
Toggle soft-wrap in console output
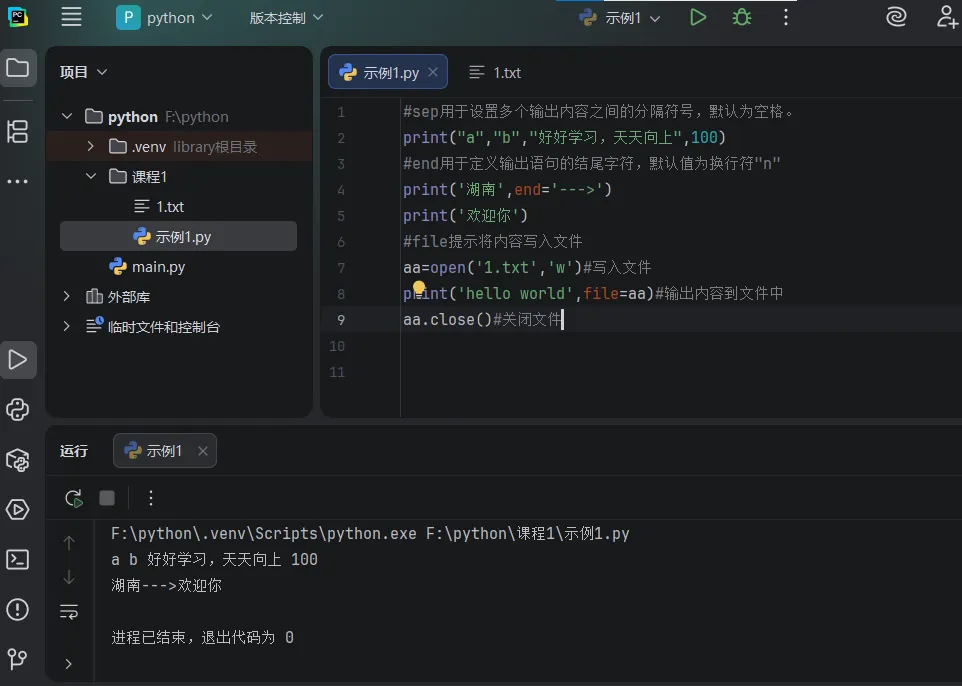tap(69, 612)
